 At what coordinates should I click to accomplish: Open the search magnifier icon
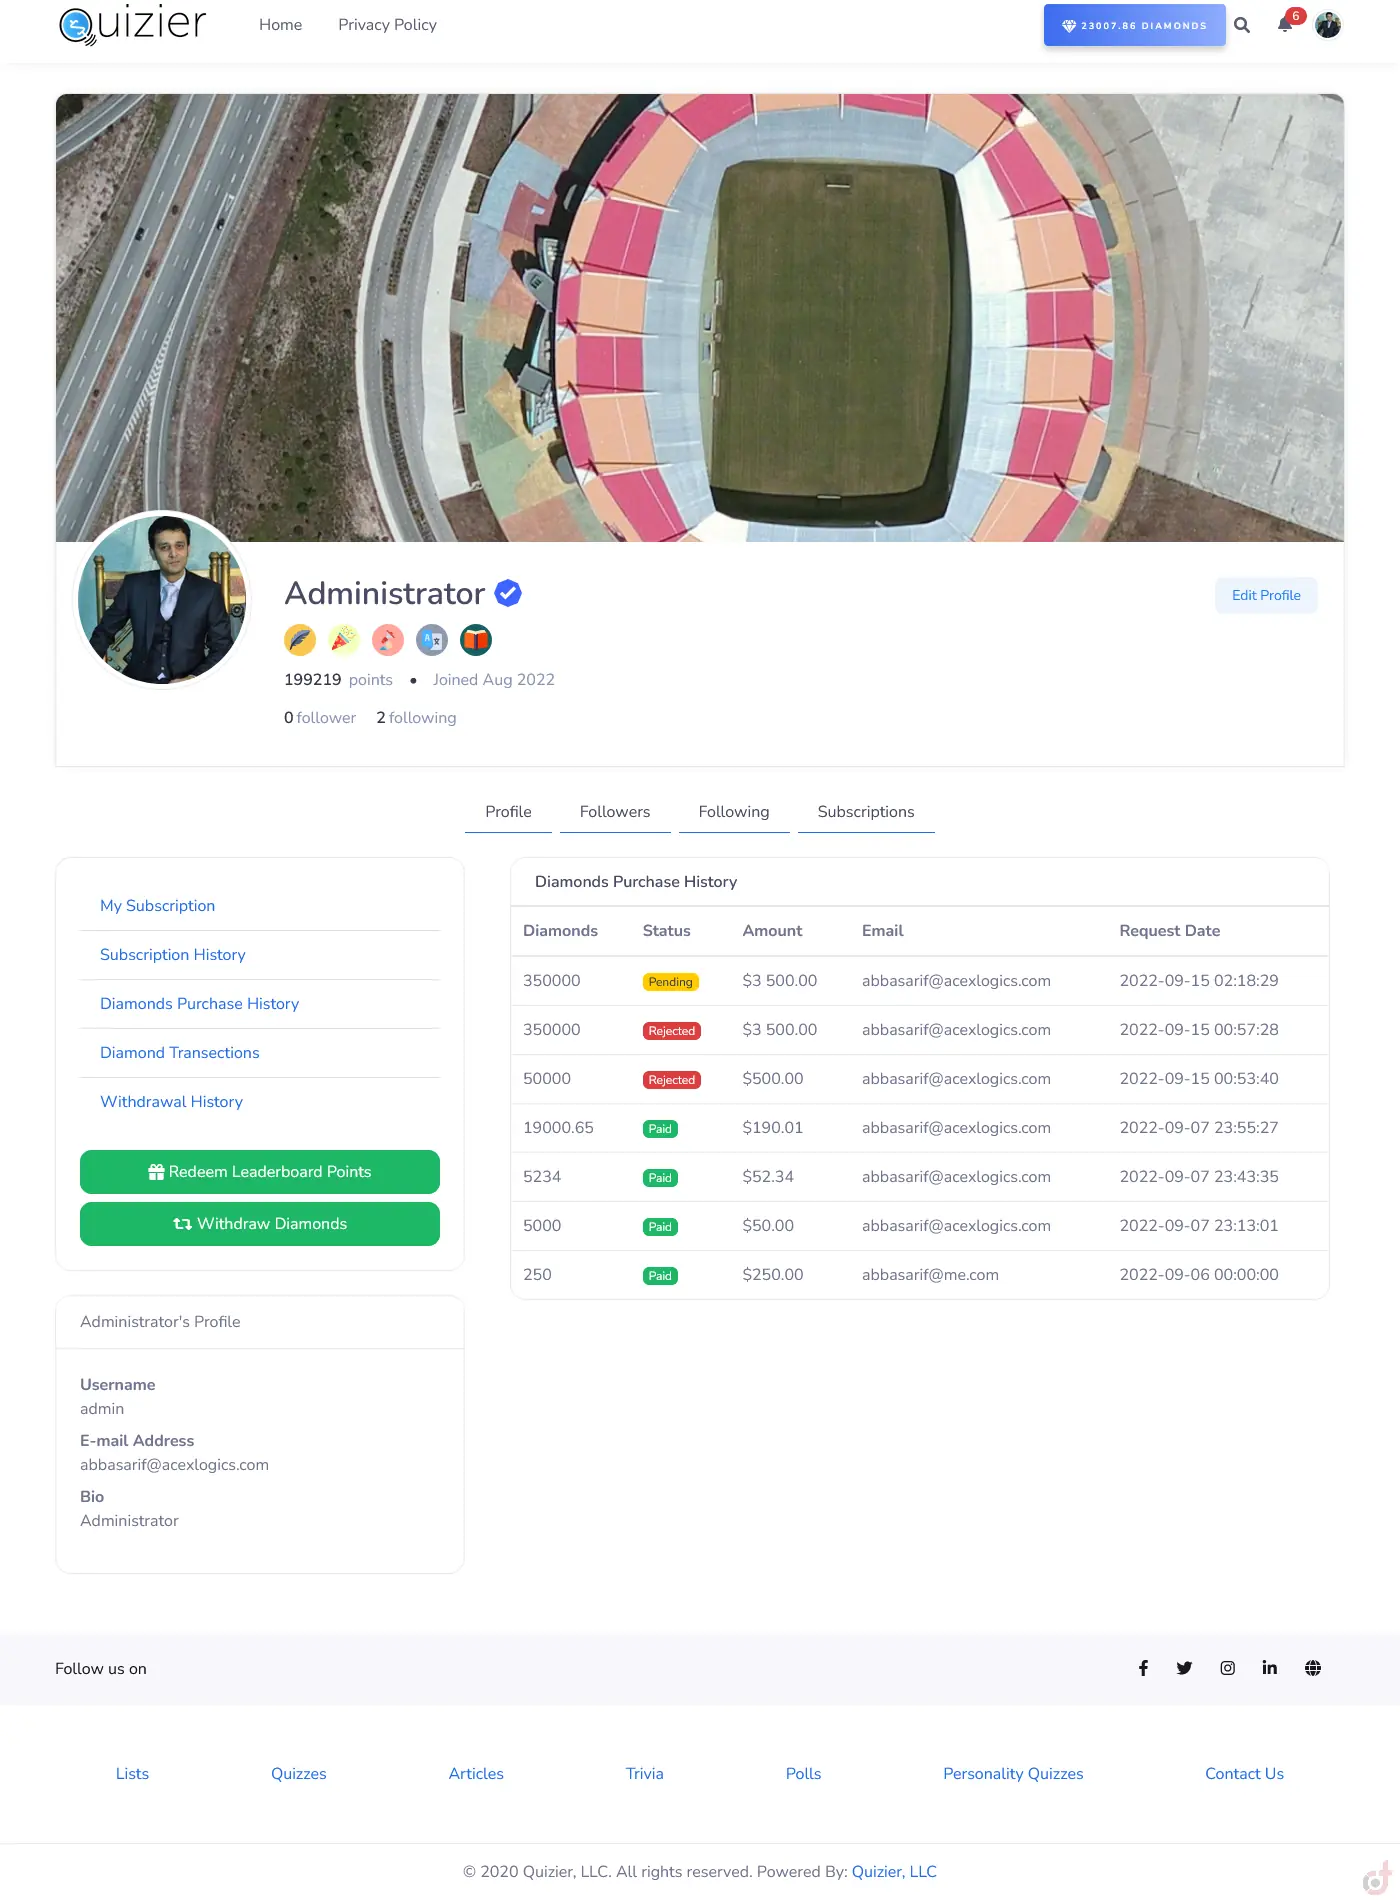pyautogui.click(x=1242, y=26)
